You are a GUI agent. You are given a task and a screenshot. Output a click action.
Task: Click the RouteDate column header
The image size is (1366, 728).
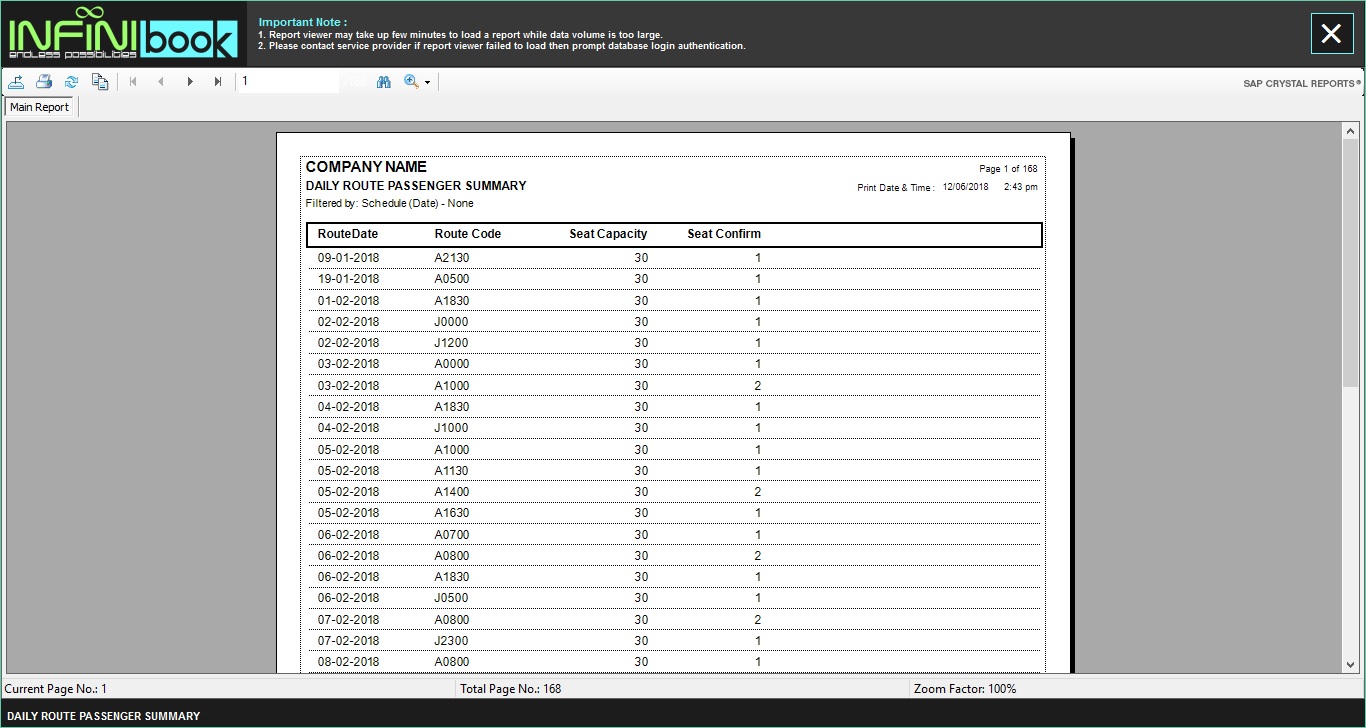pos(348,234)
